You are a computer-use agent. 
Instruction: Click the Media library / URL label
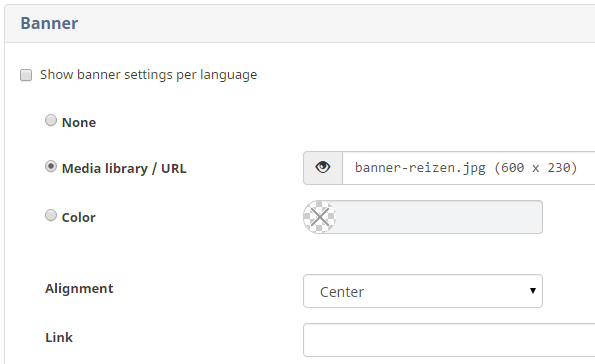point(124,169)
